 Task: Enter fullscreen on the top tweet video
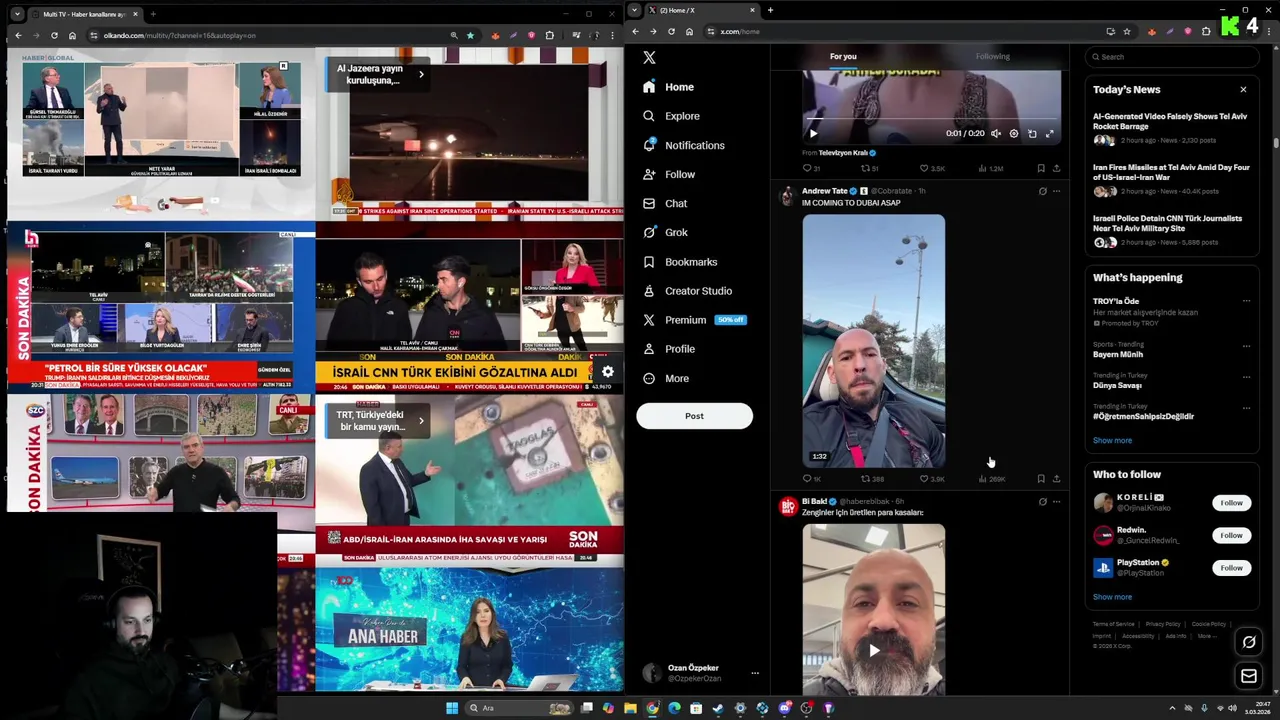tap(1049, 133)
